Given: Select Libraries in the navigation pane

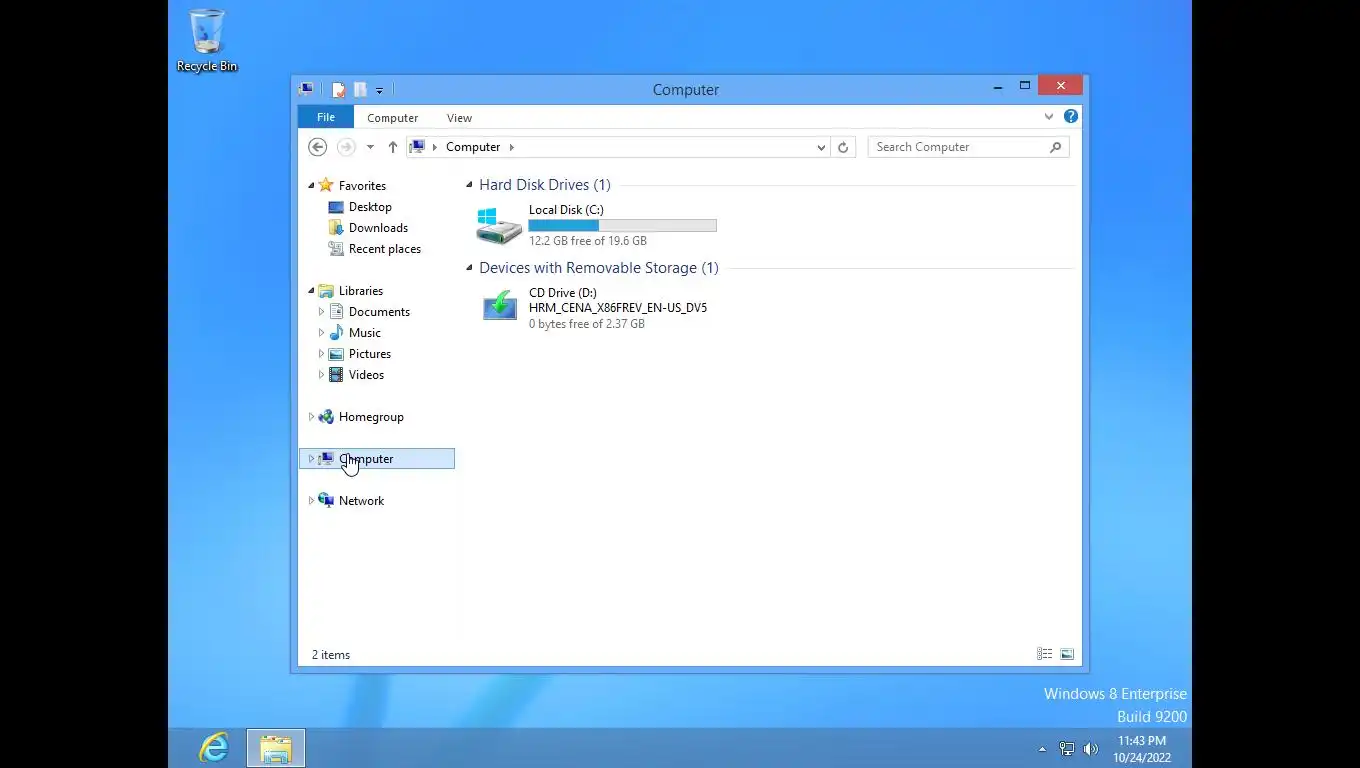Looking at the screenshot, I should [361, 291].
